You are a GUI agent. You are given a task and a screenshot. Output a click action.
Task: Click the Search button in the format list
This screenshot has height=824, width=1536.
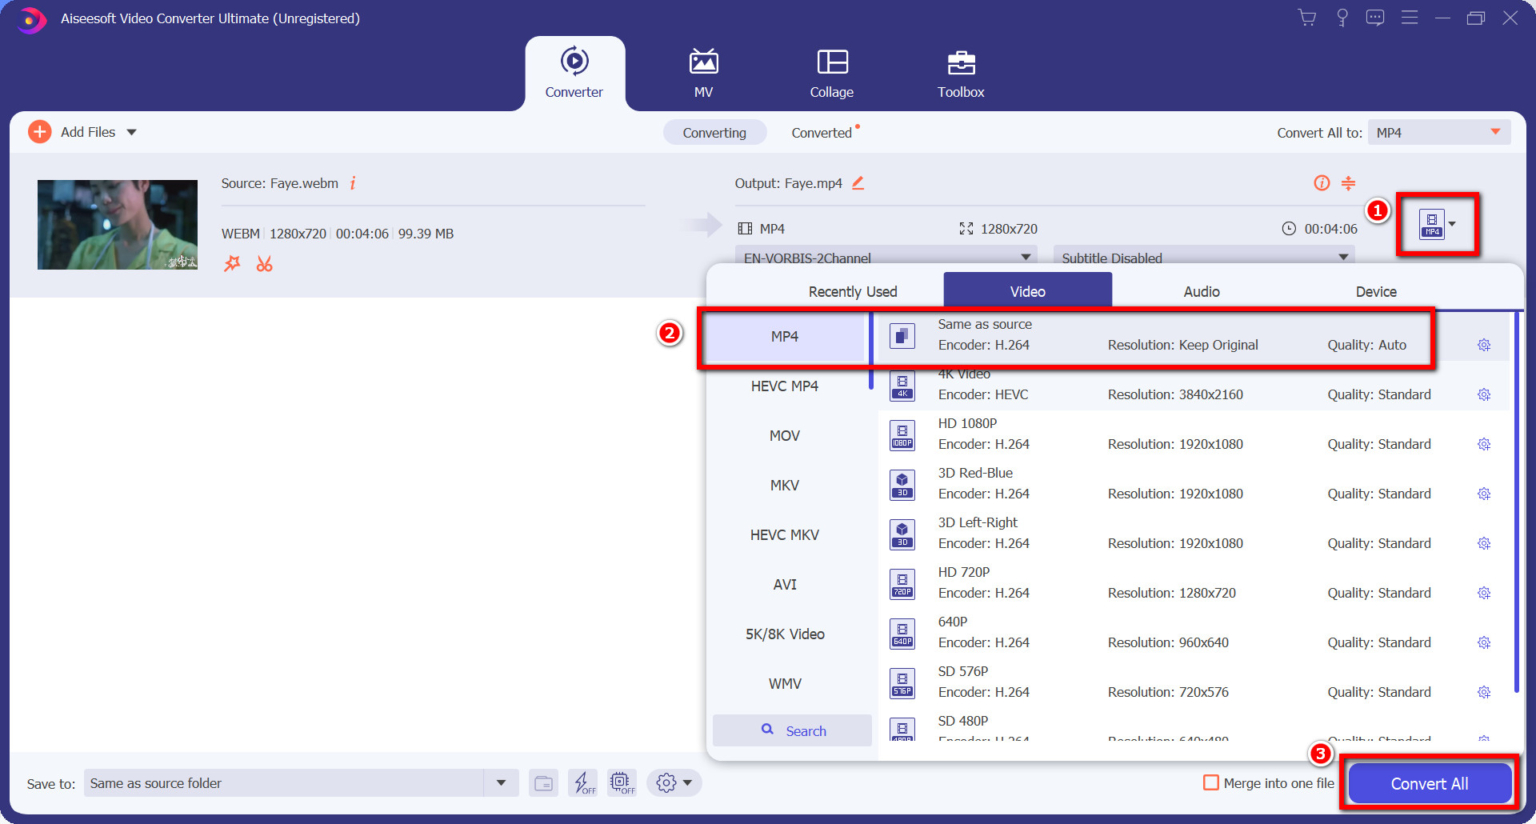(792, 730)
